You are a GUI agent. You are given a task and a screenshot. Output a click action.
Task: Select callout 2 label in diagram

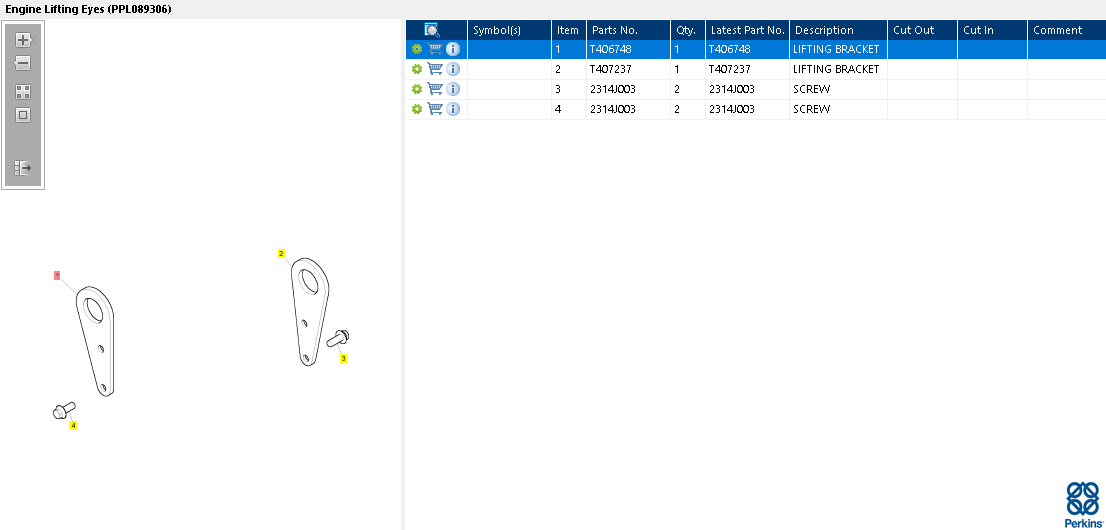281,253
